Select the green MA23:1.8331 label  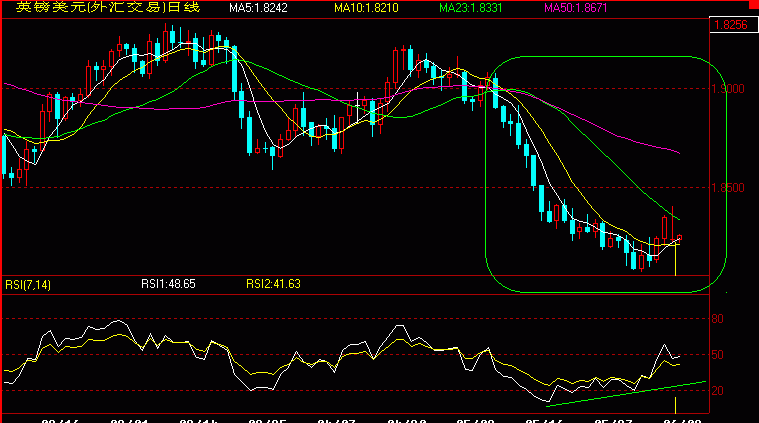coord(471,8)
